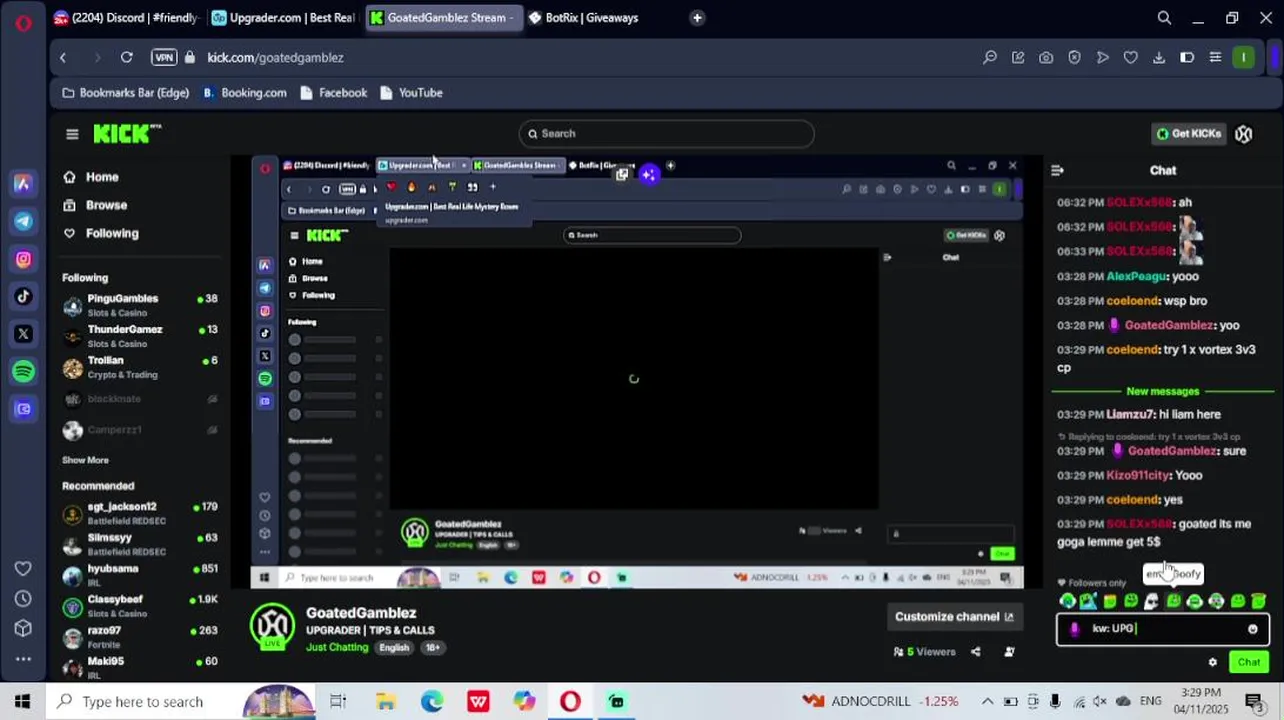Open the extensions cube in the sidebar

(x=23, y=628)
